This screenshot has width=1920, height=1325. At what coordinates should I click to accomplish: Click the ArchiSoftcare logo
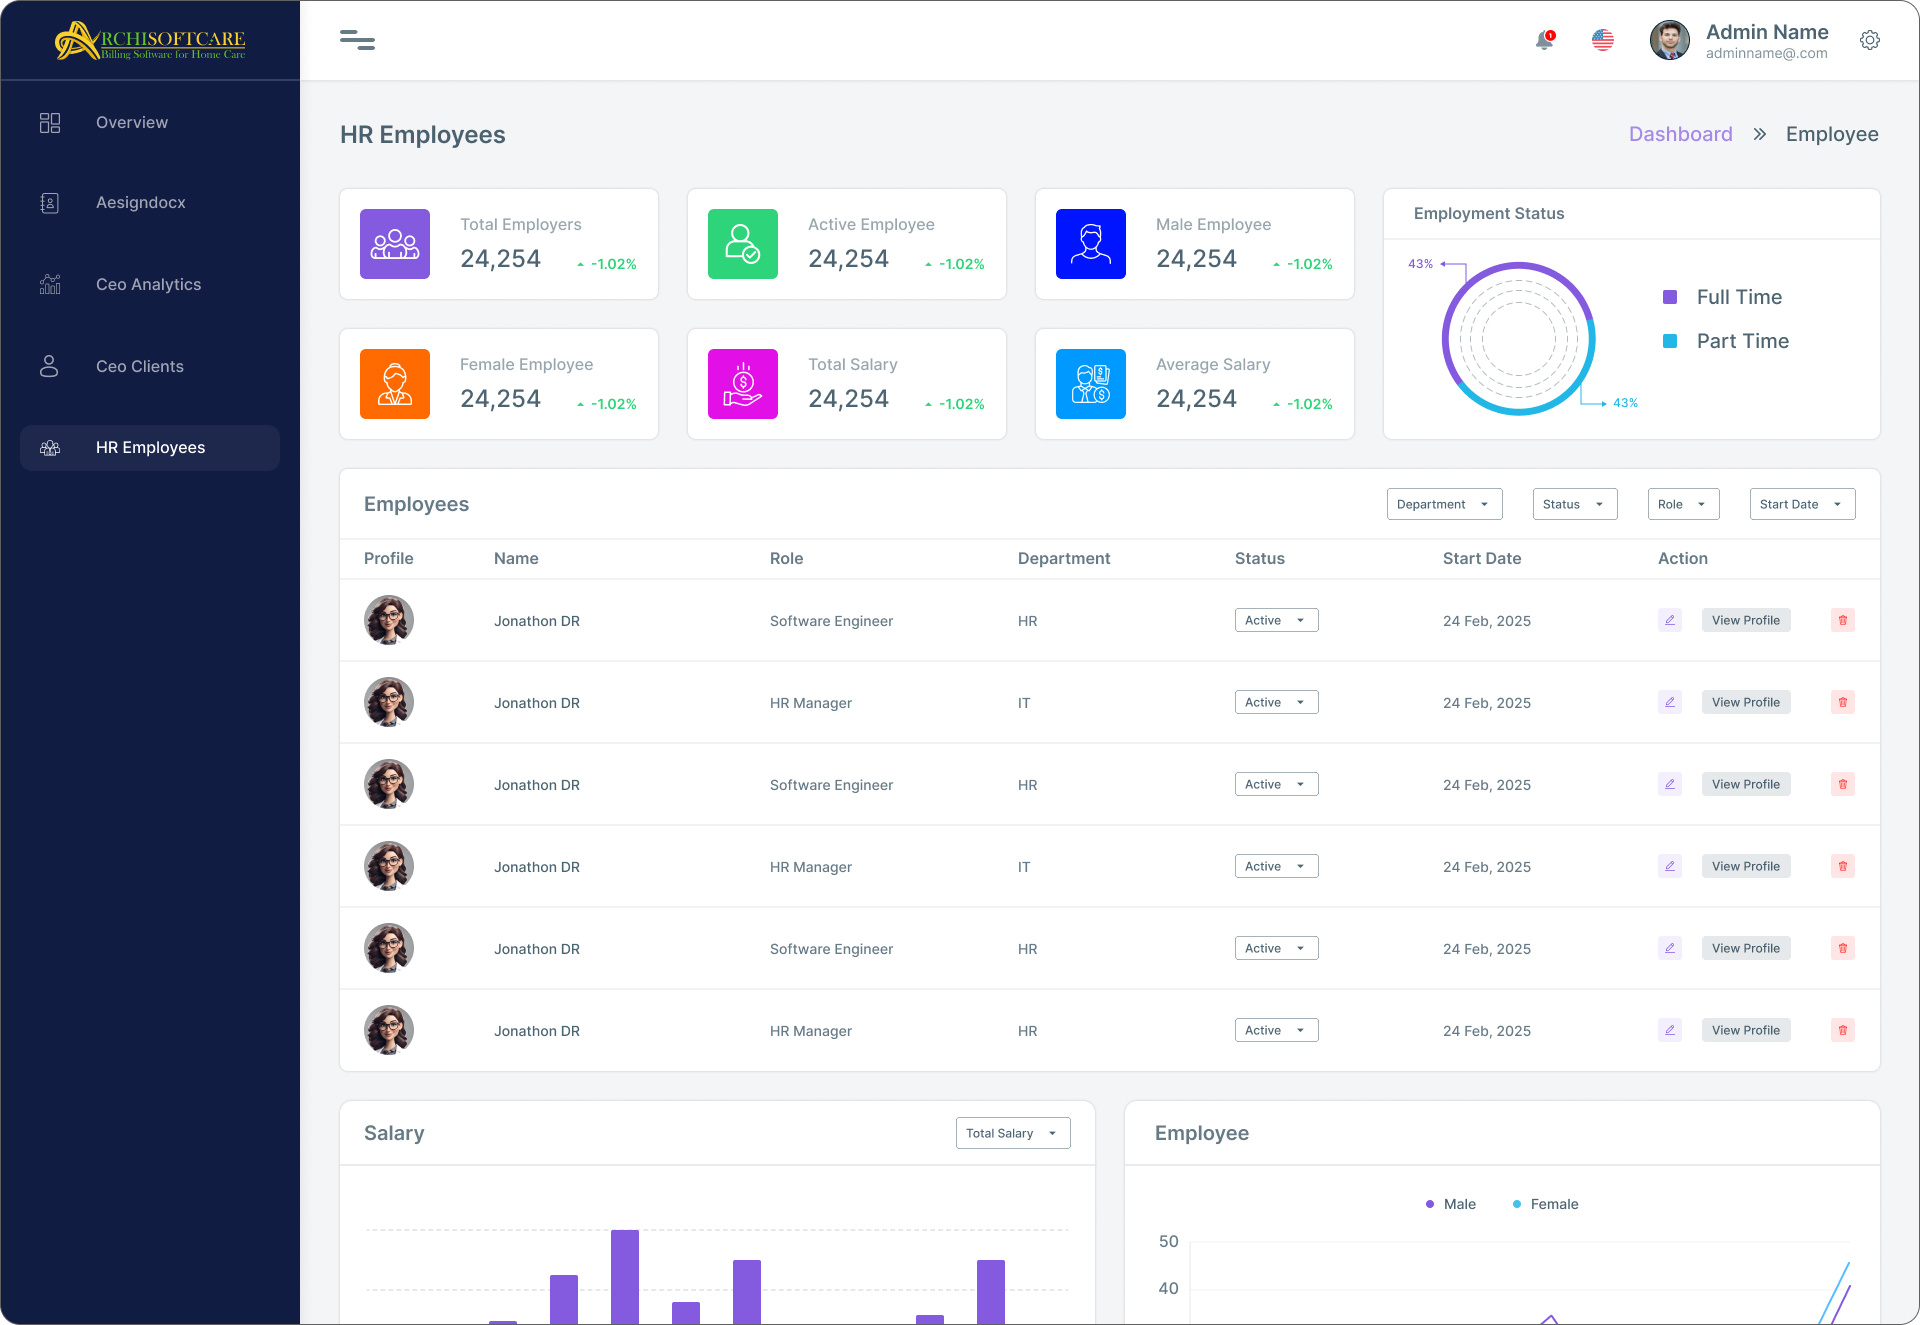pos(150,40)
